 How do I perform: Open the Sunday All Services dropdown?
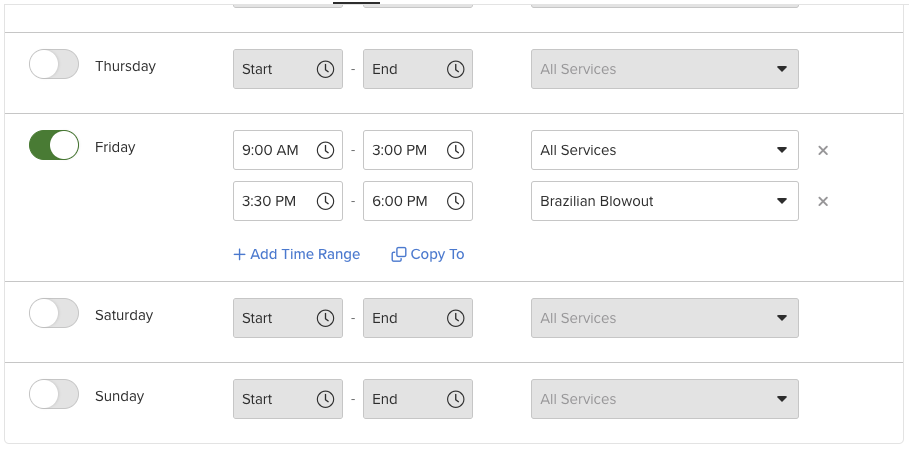[664, 399]
